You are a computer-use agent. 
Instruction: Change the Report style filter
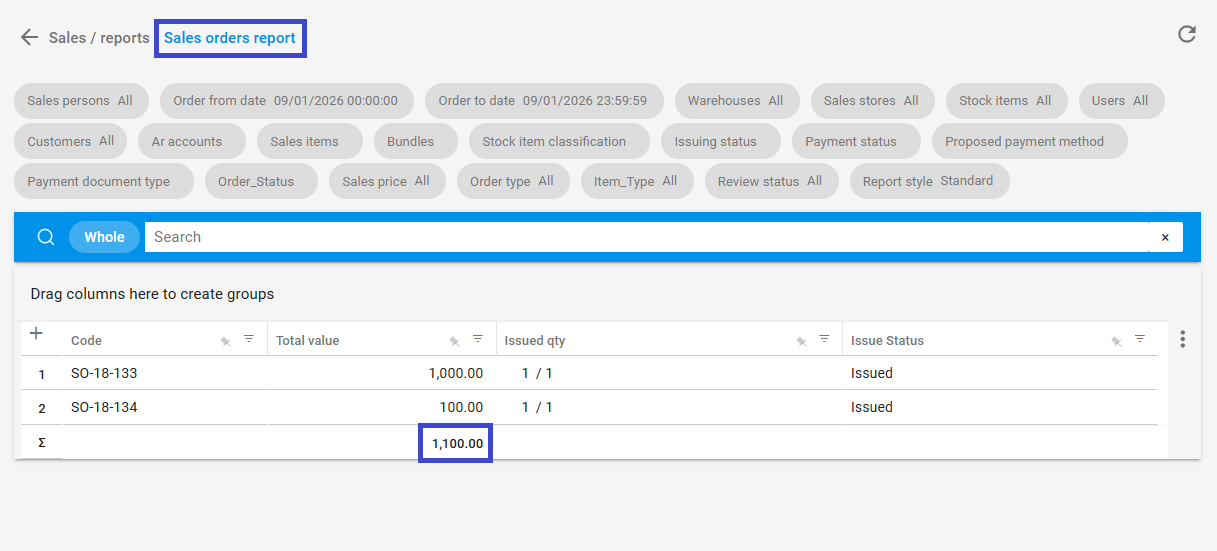click(x=929, y=181)
